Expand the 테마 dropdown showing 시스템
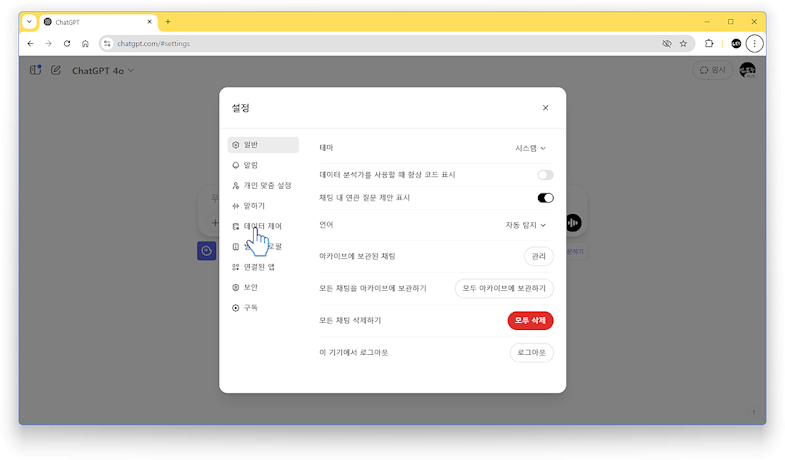The width and height of the screenshot is (785, 460). pyautogui.click(x=531, y=148)
